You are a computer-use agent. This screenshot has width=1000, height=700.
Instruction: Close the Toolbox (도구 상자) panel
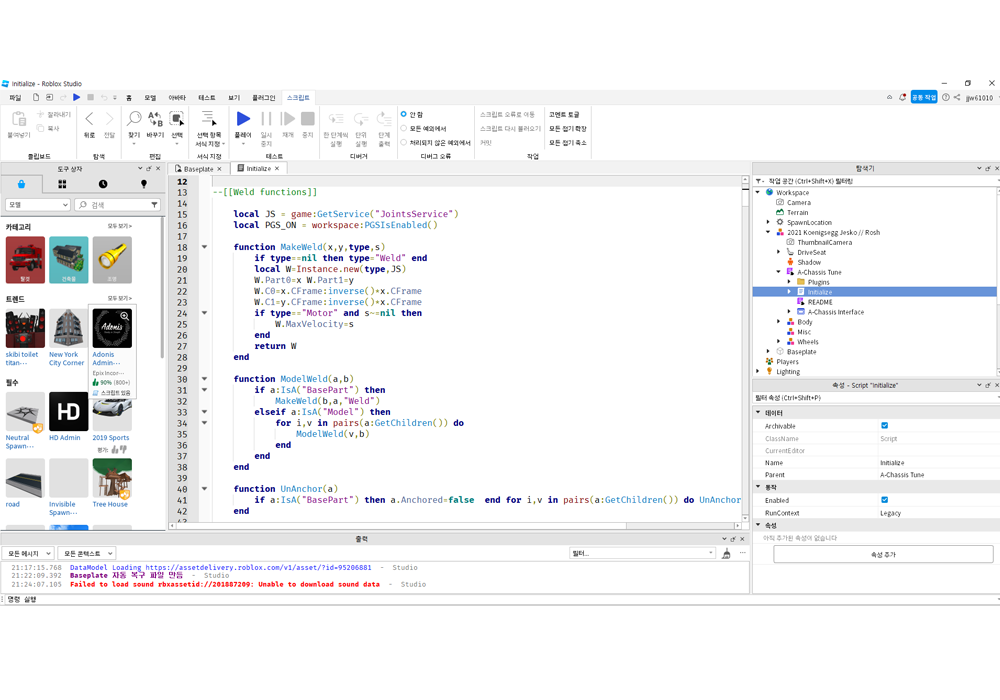[x=158, y=169]
